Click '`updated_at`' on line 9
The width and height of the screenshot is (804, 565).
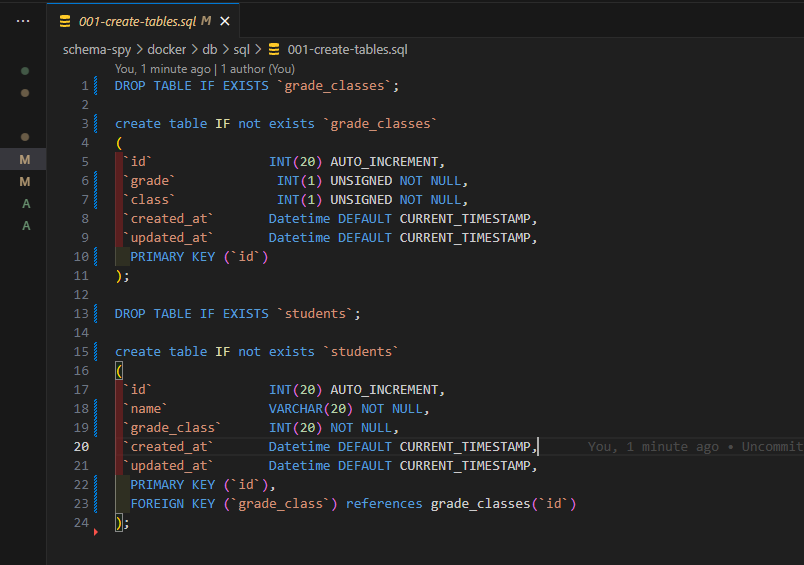168,237
